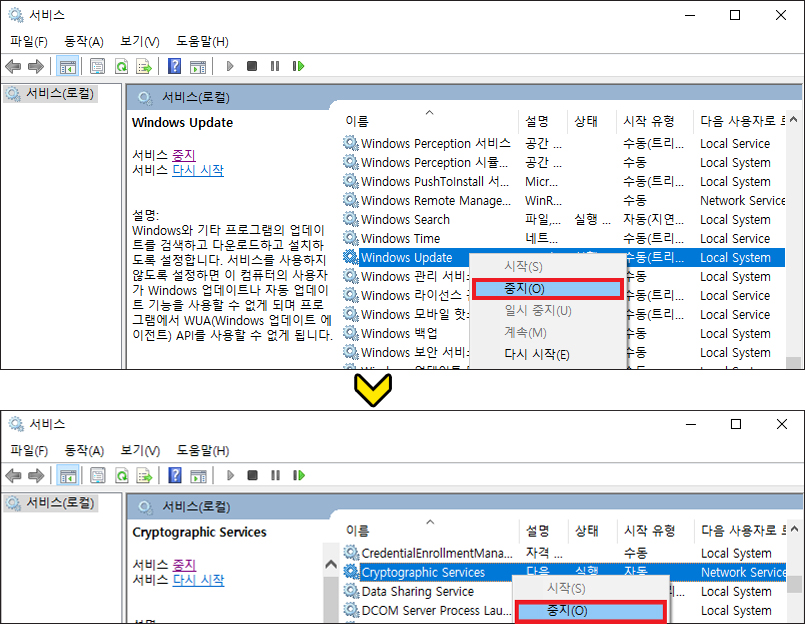This screenshot has width=805, height=624.
Task: Click the back arrow in bottom window toolbar
Action: coord(13,476)
